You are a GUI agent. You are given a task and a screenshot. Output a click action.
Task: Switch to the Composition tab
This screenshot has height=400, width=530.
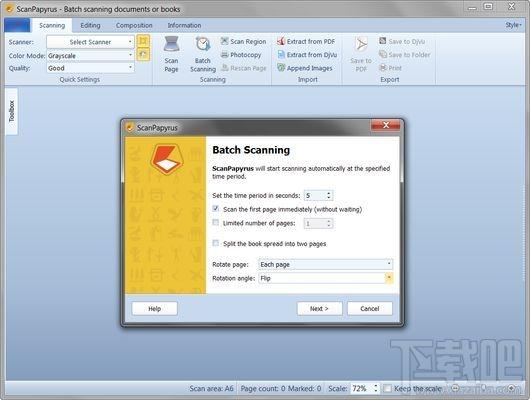(134, 25)
